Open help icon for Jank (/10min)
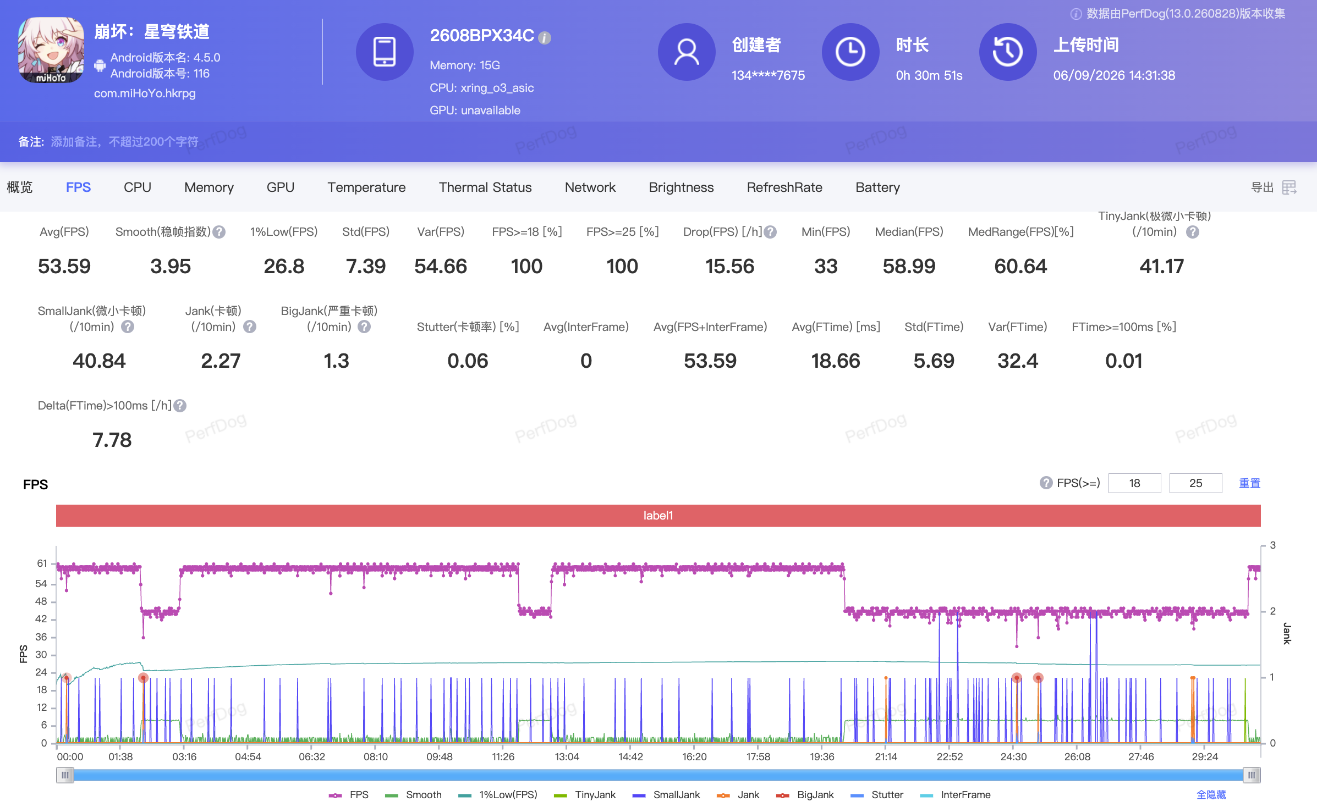1317x807 pixels. (x=250, y=327)
